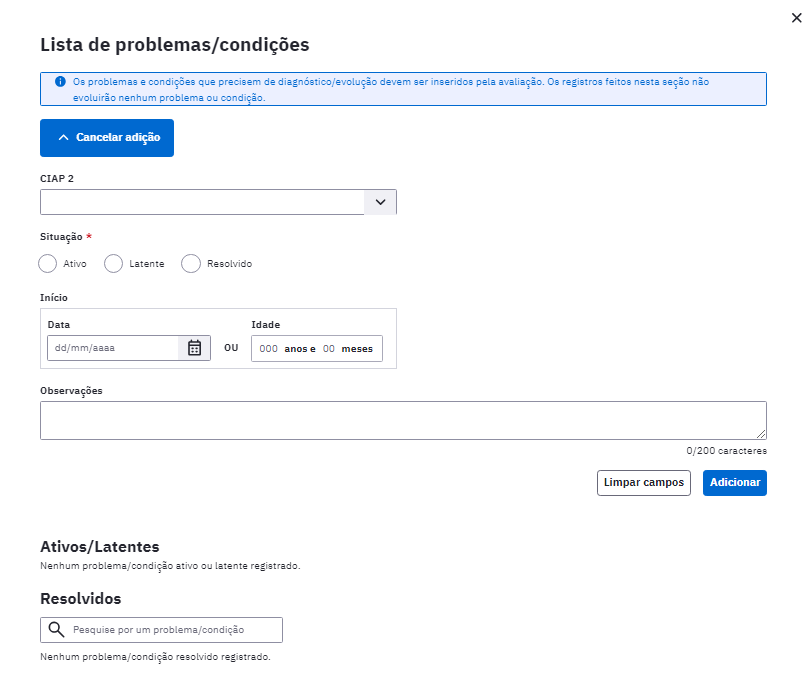Image resolution: width=812 pixels, height=692 pixels.
Task: Collapse the form with Cancelar adição
Action: coord(107,138)
